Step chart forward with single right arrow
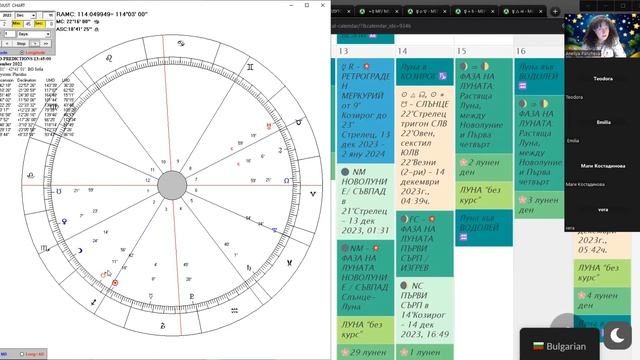Viewport: 640px width, 360px height. point(35,43)
